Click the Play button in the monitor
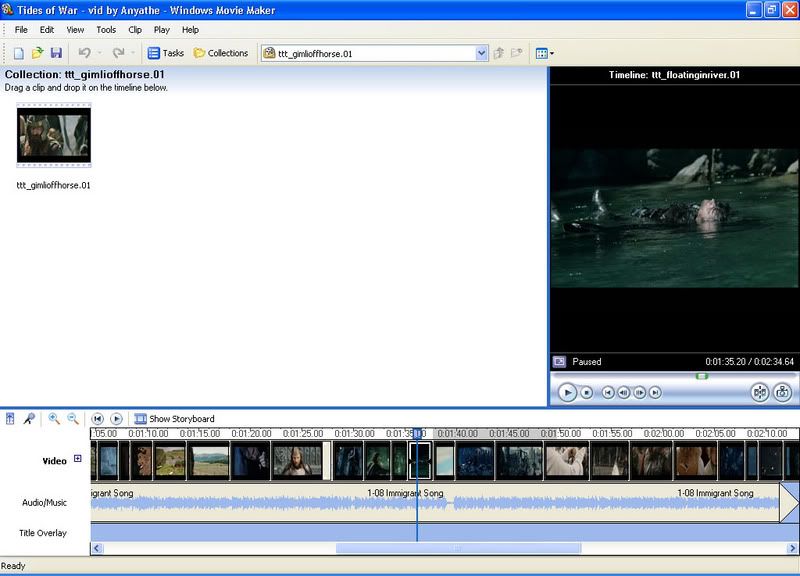The image size is (800, 576). (x=567, y=392)
